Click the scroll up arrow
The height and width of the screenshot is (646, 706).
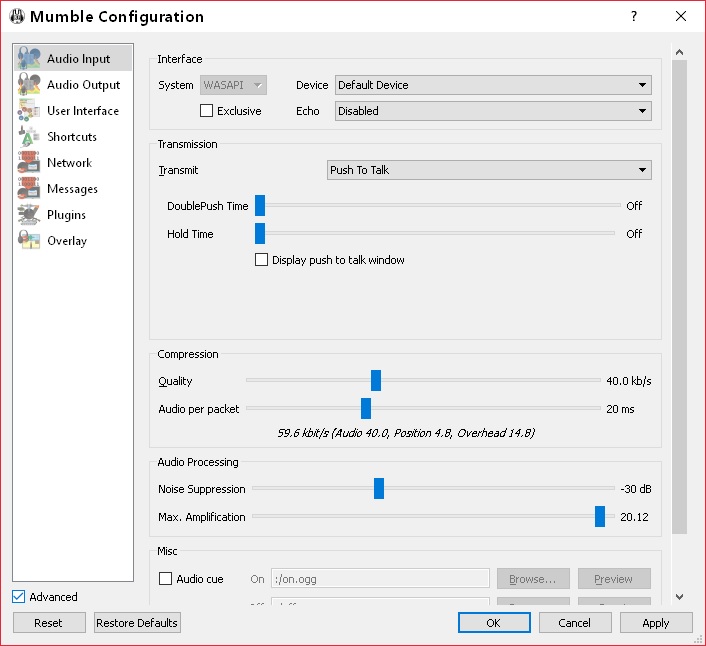(679, 52)
